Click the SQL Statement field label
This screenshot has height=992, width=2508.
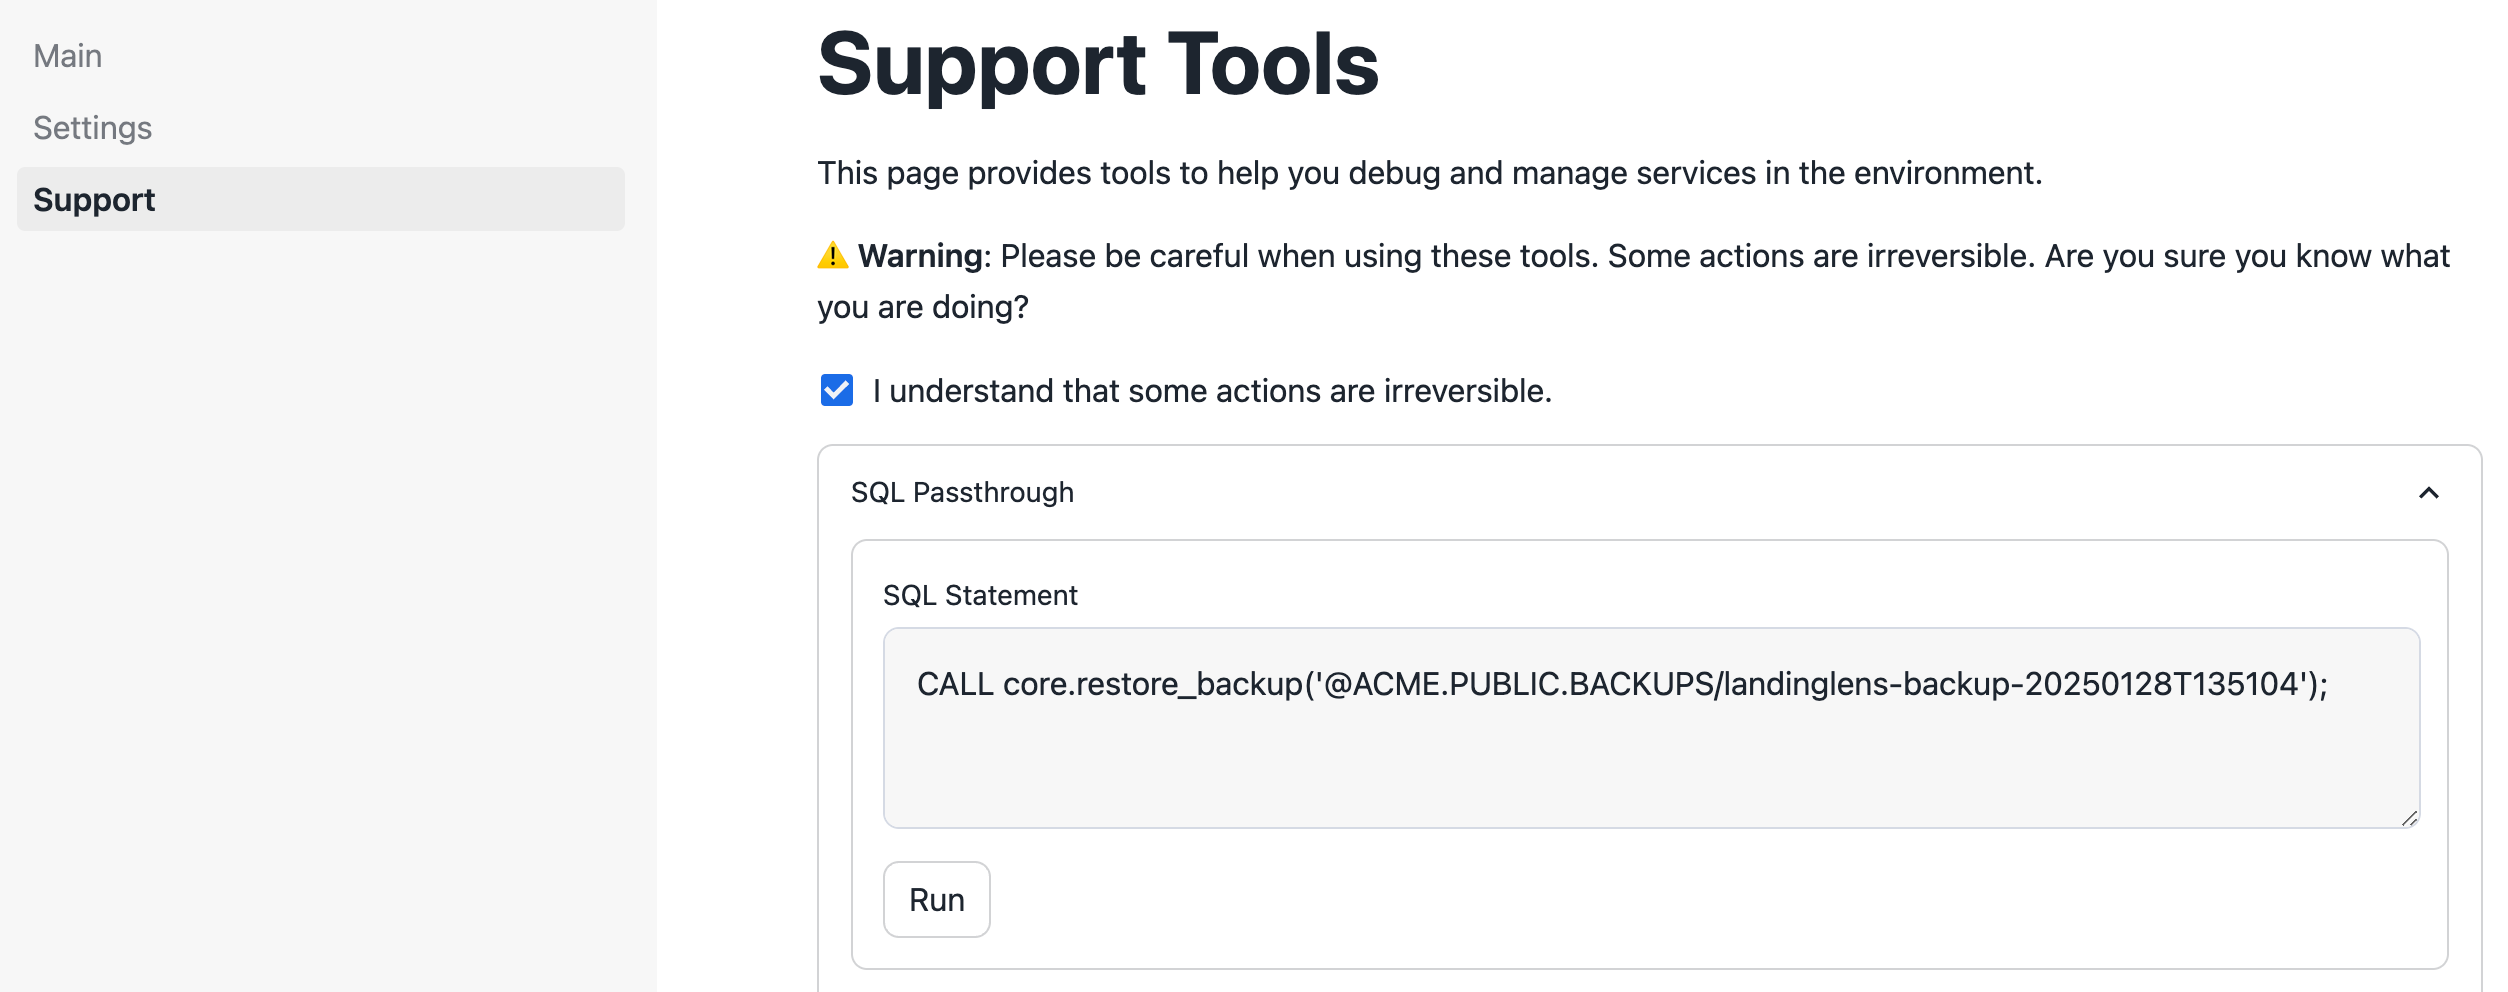click(x=979, y=594)
